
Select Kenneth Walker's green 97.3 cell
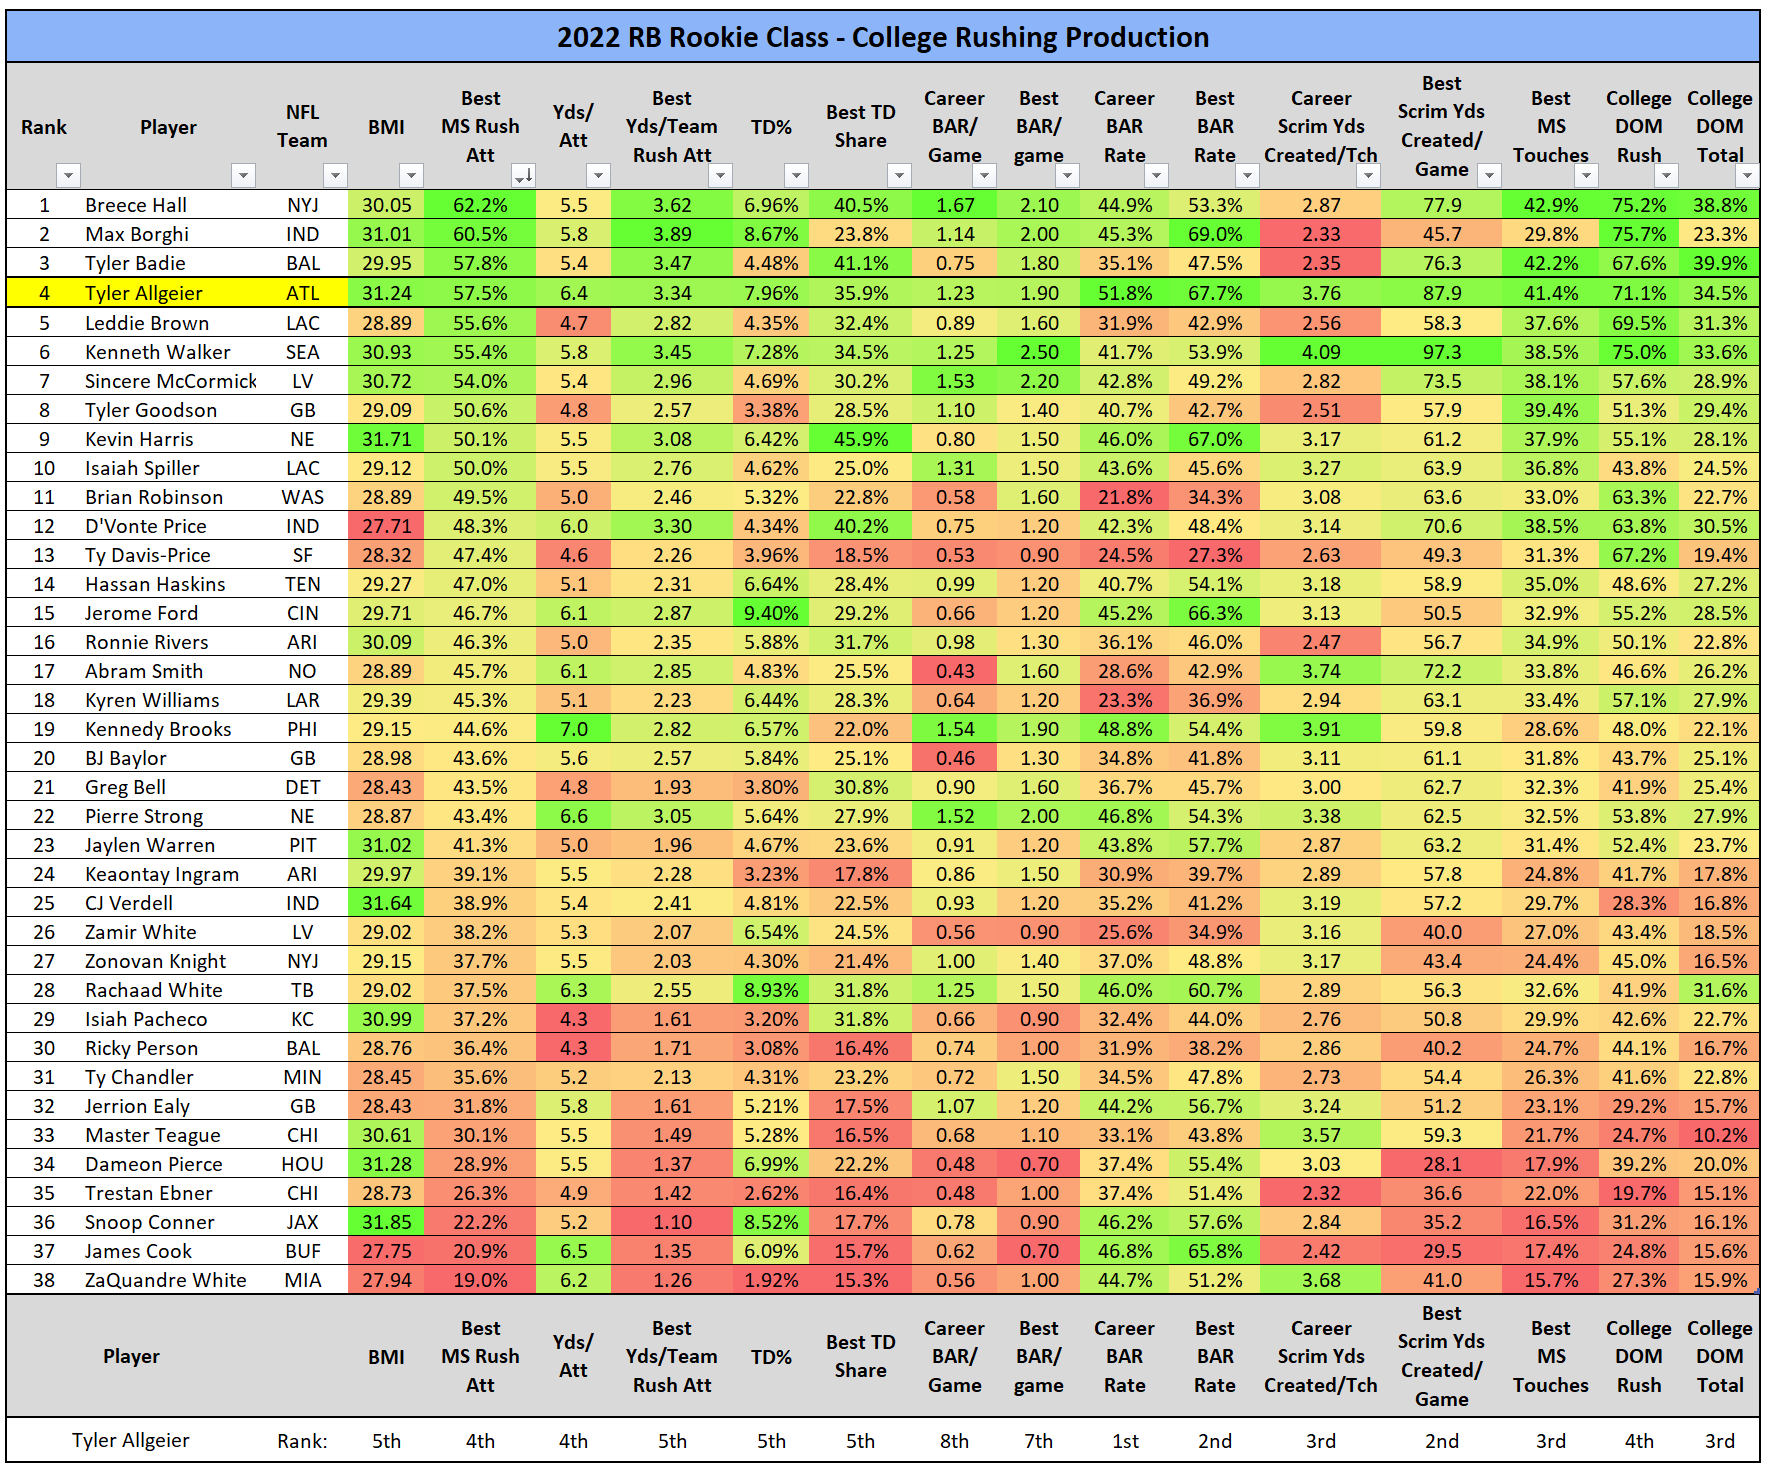[x=1441, y=352]
